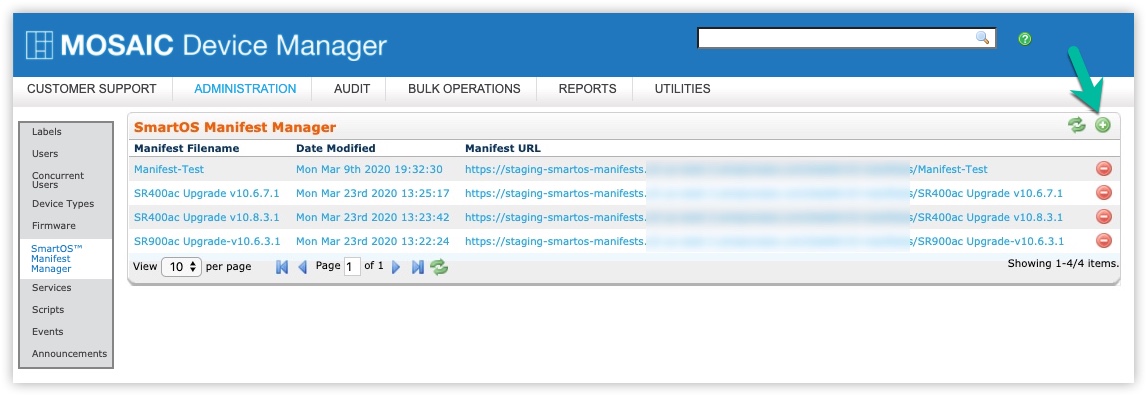
Task: Open Manifest URL ending SR400ac Upgrade v10.6.7.1
Action: tap(764, 193)
